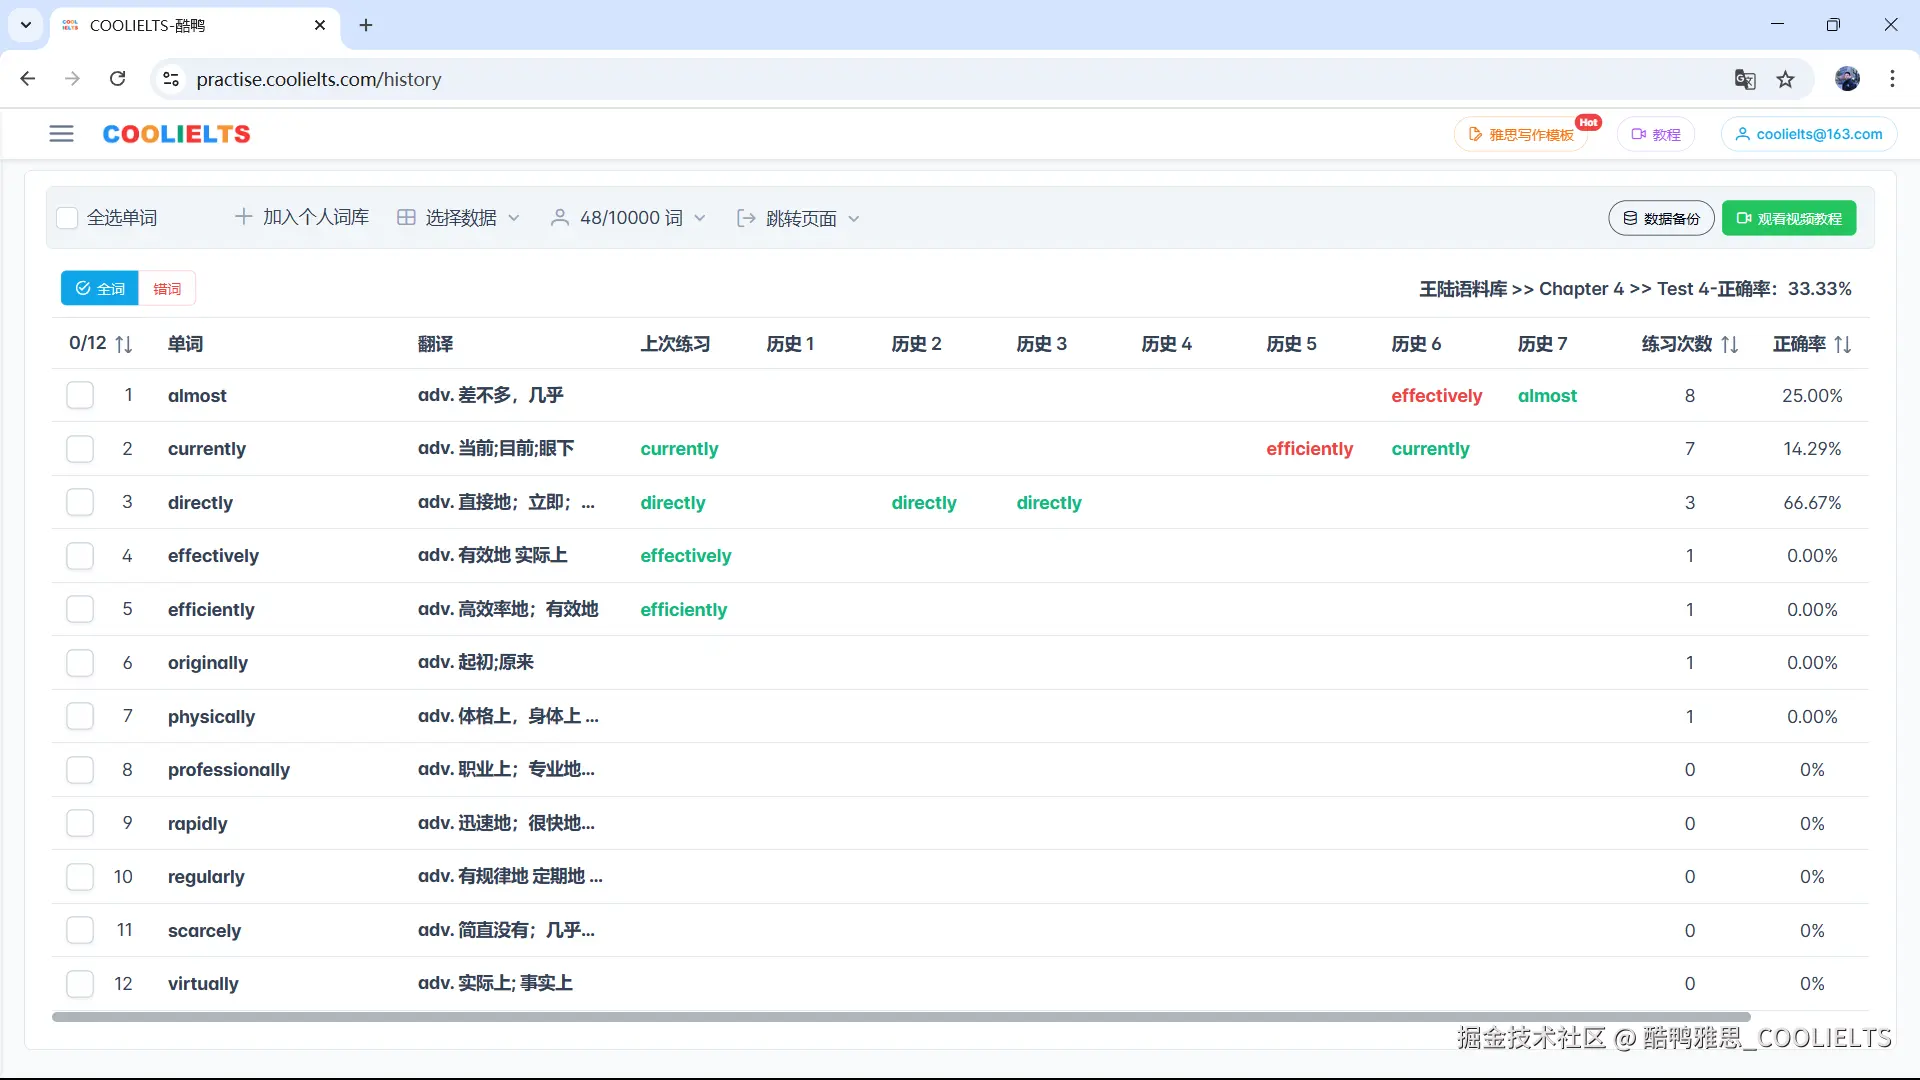Screen dimensions: 1920x1080
Task: Check the box for currently
Action: [80, 448]
